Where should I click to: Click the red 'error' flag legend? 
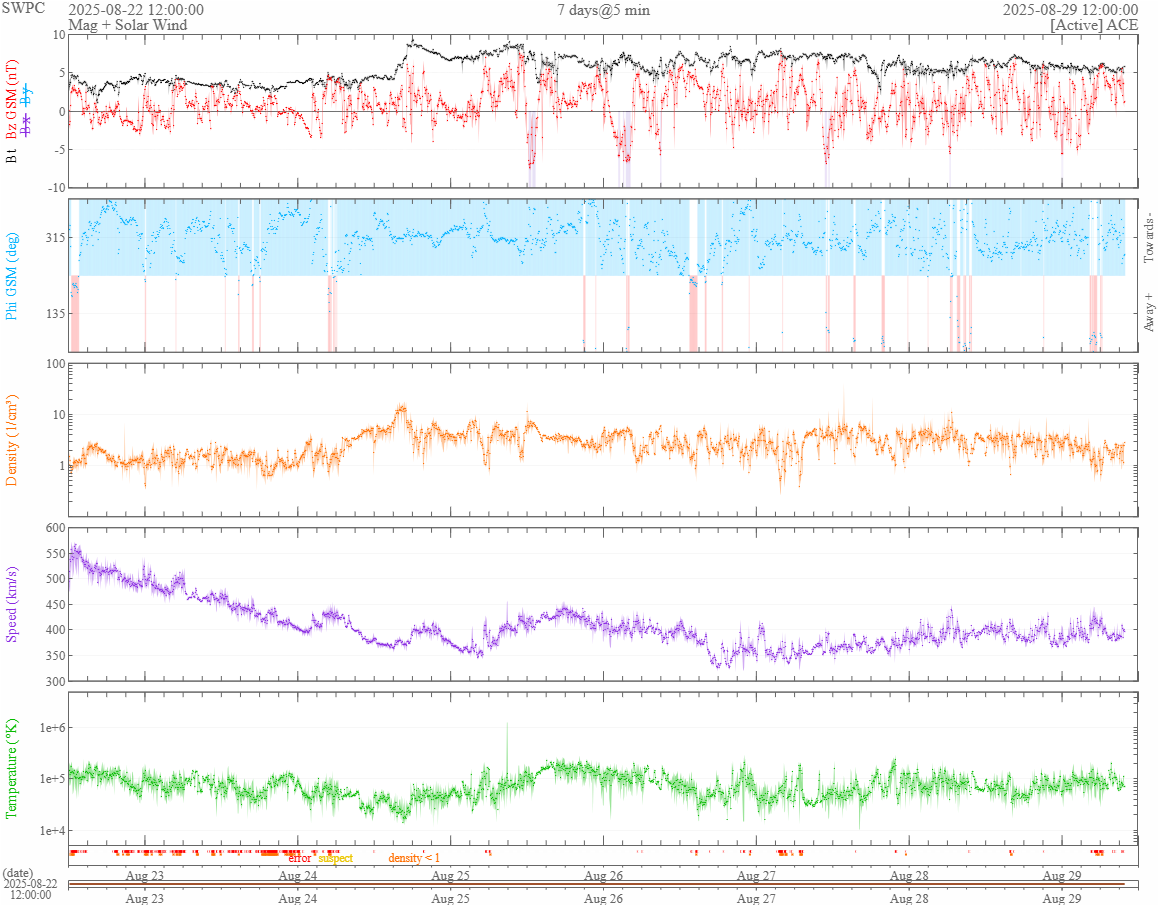[x=299, y=858]
